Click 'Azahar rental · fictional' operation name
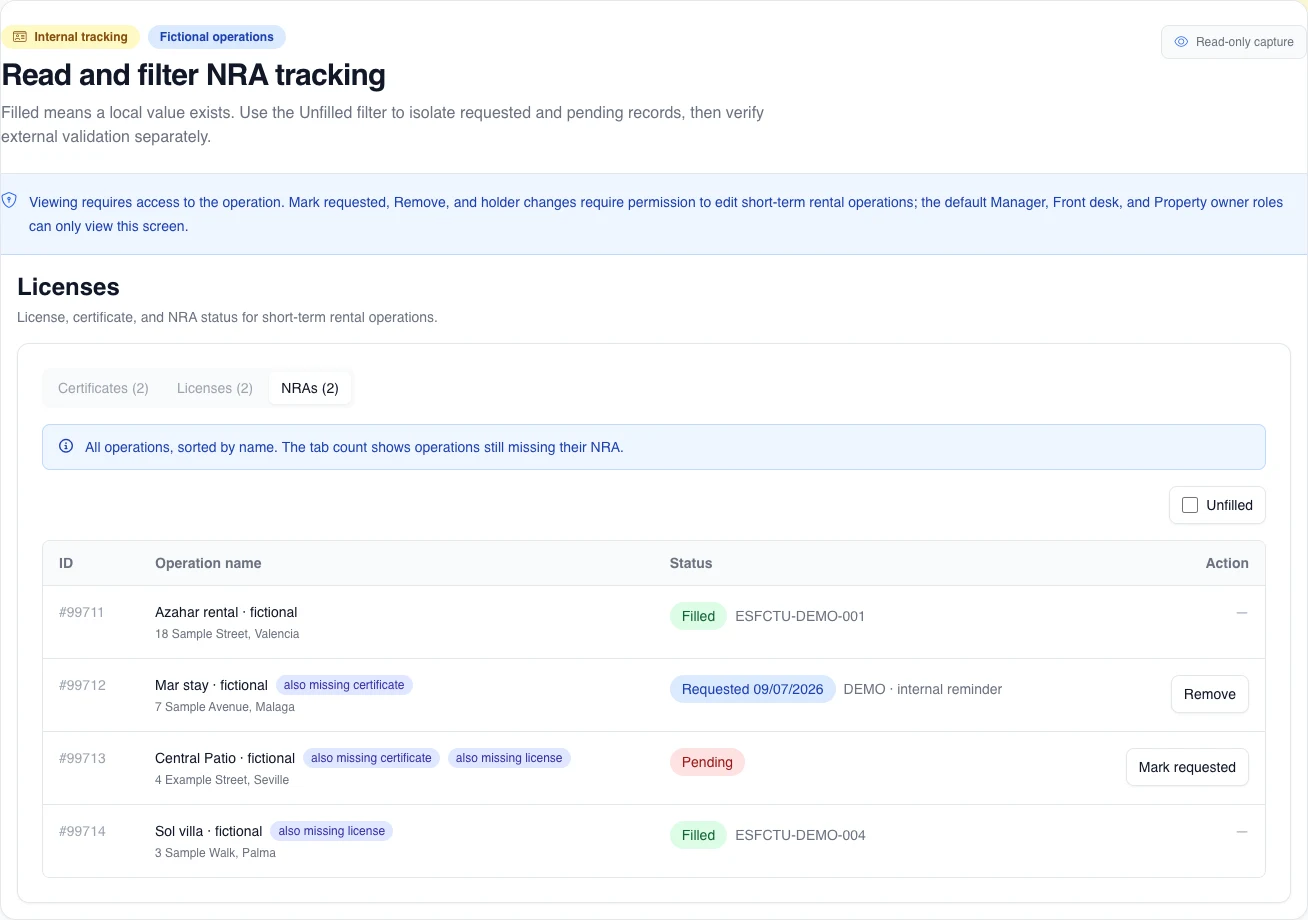This screenshot has height=920, width=1308. click(x=226, y=612)
